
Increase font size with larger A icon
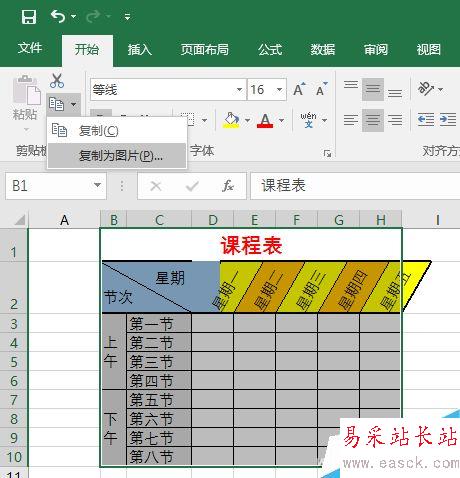[299, 89]
